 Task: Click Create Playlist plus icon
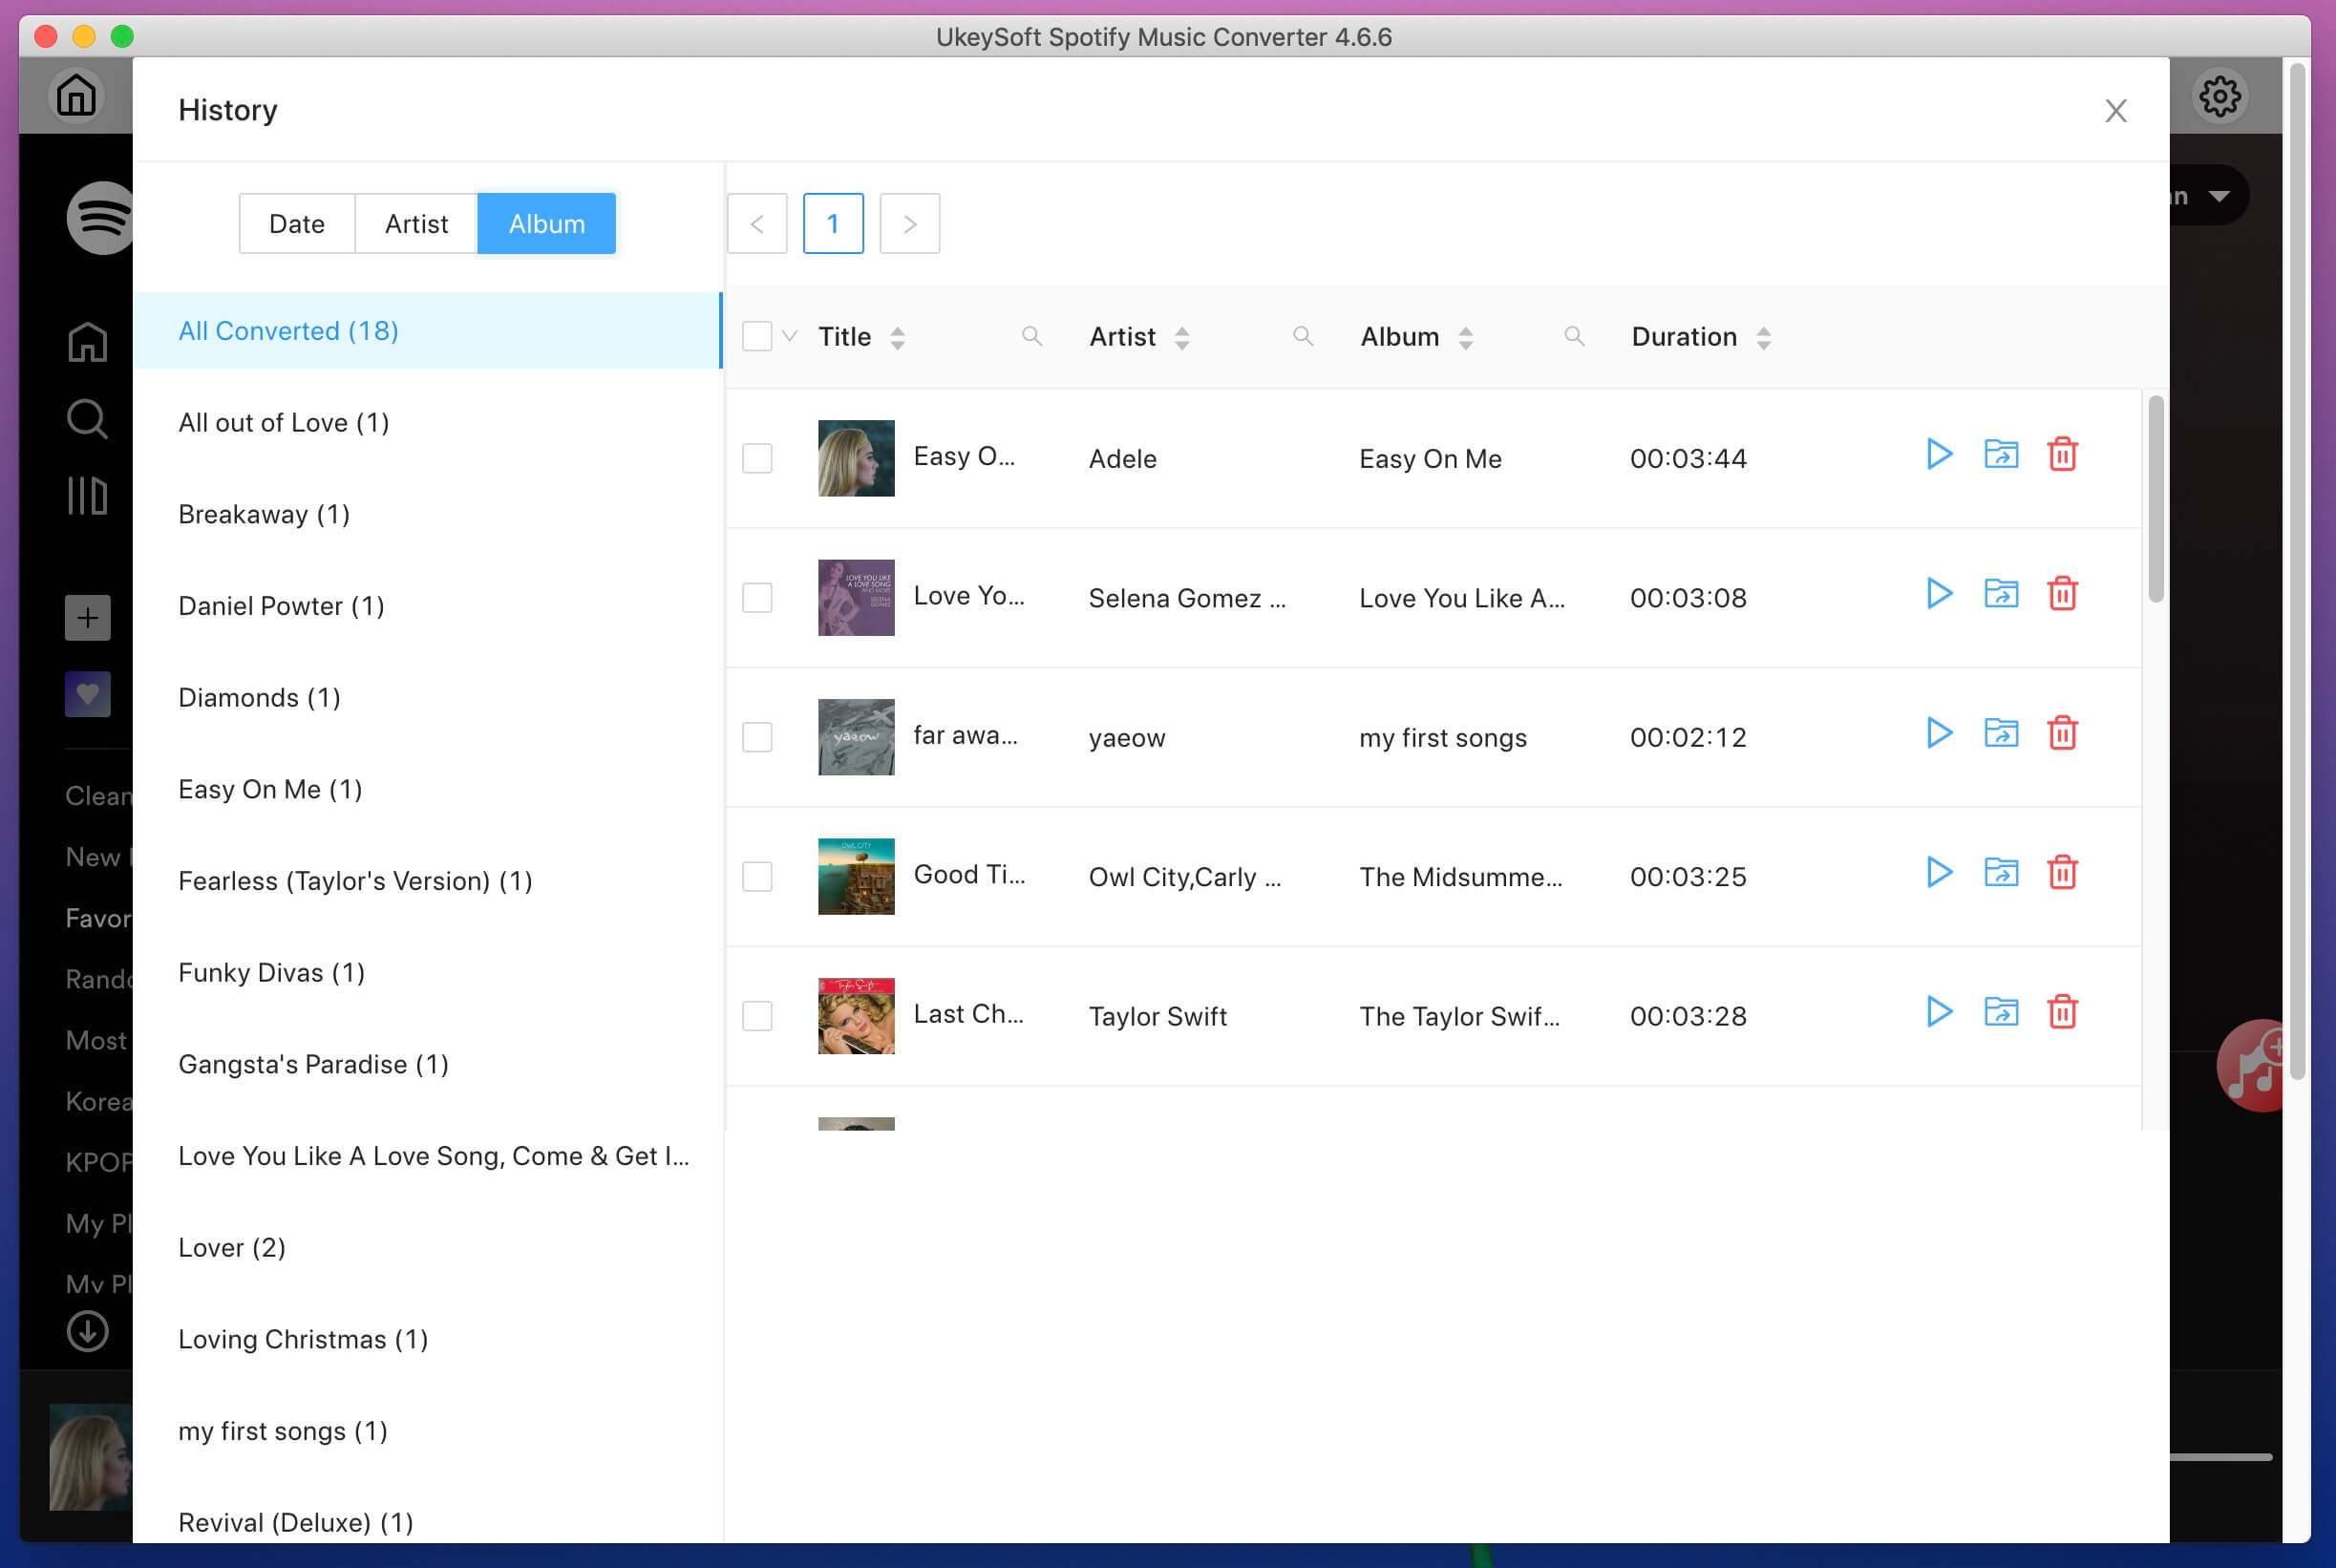click(88, 618)
